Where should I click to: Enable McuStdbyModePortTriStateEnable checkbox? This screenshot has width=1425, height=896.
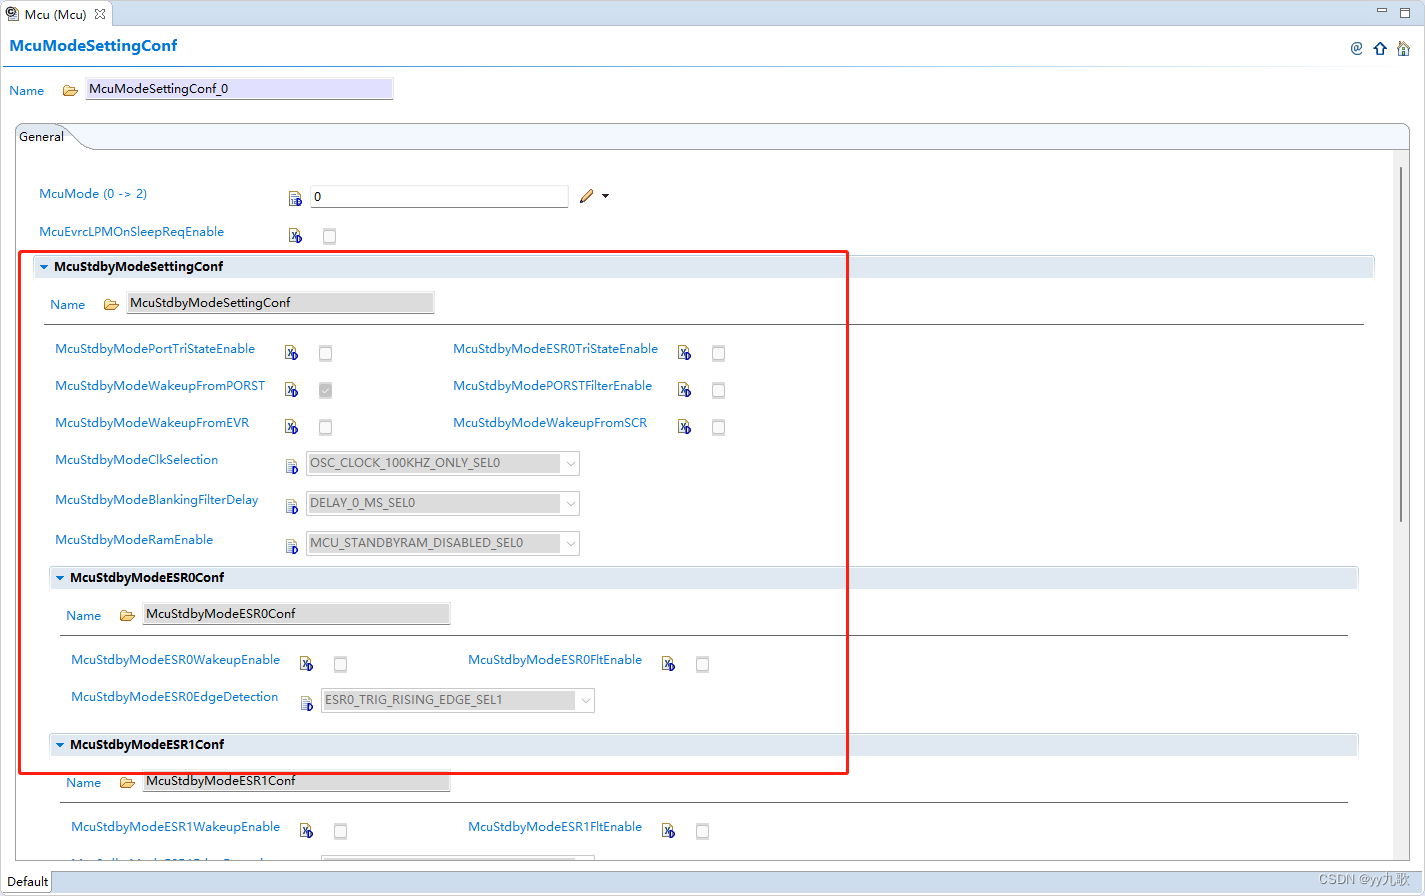click(x=325, y=353)
